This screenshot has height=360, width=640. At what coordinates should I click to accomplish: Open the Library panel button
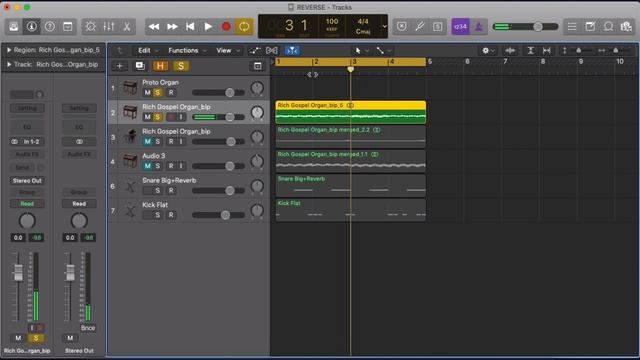click(x=13, y=27)
